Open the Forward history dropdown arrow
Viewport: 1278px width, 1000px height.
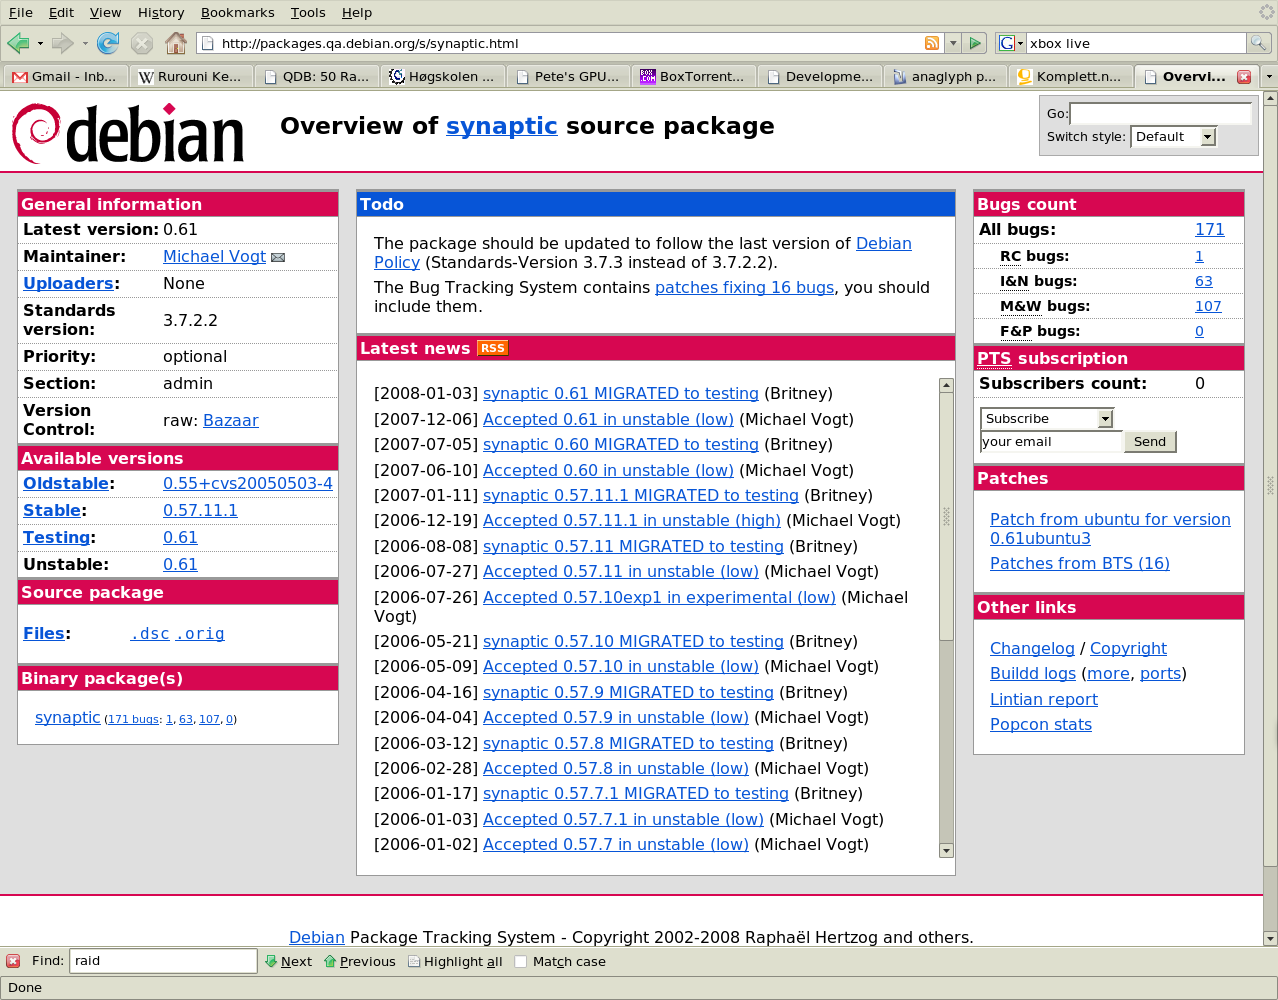point(85,43)
